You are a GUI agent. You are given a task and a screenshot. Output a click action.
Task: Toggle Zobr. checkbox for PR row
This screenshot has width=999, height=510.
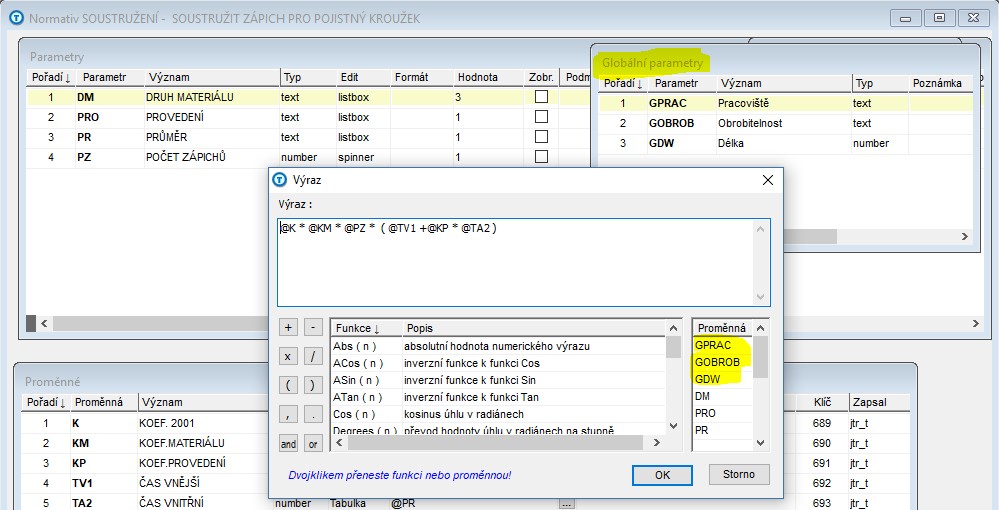click(x=542, y=136)
